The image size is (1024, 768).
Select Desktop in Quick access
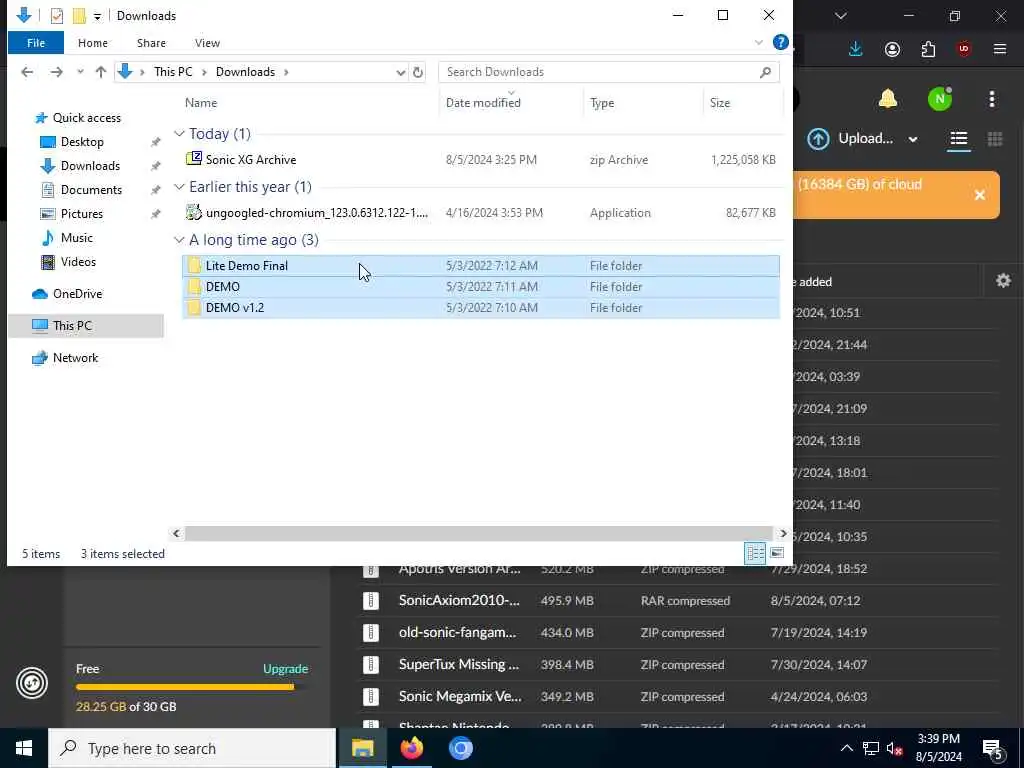82,142
